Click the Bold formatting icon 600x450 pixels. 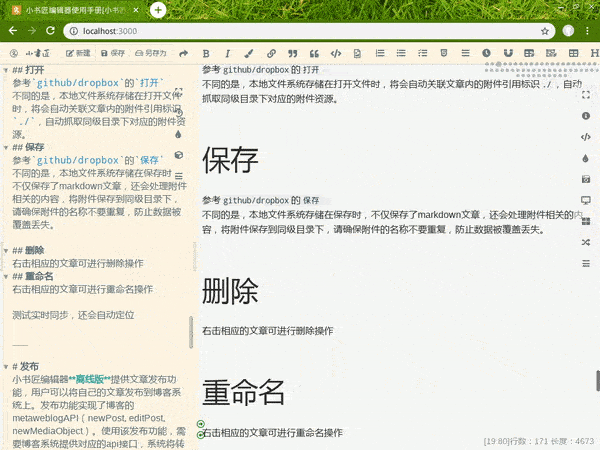click(206, 53)
